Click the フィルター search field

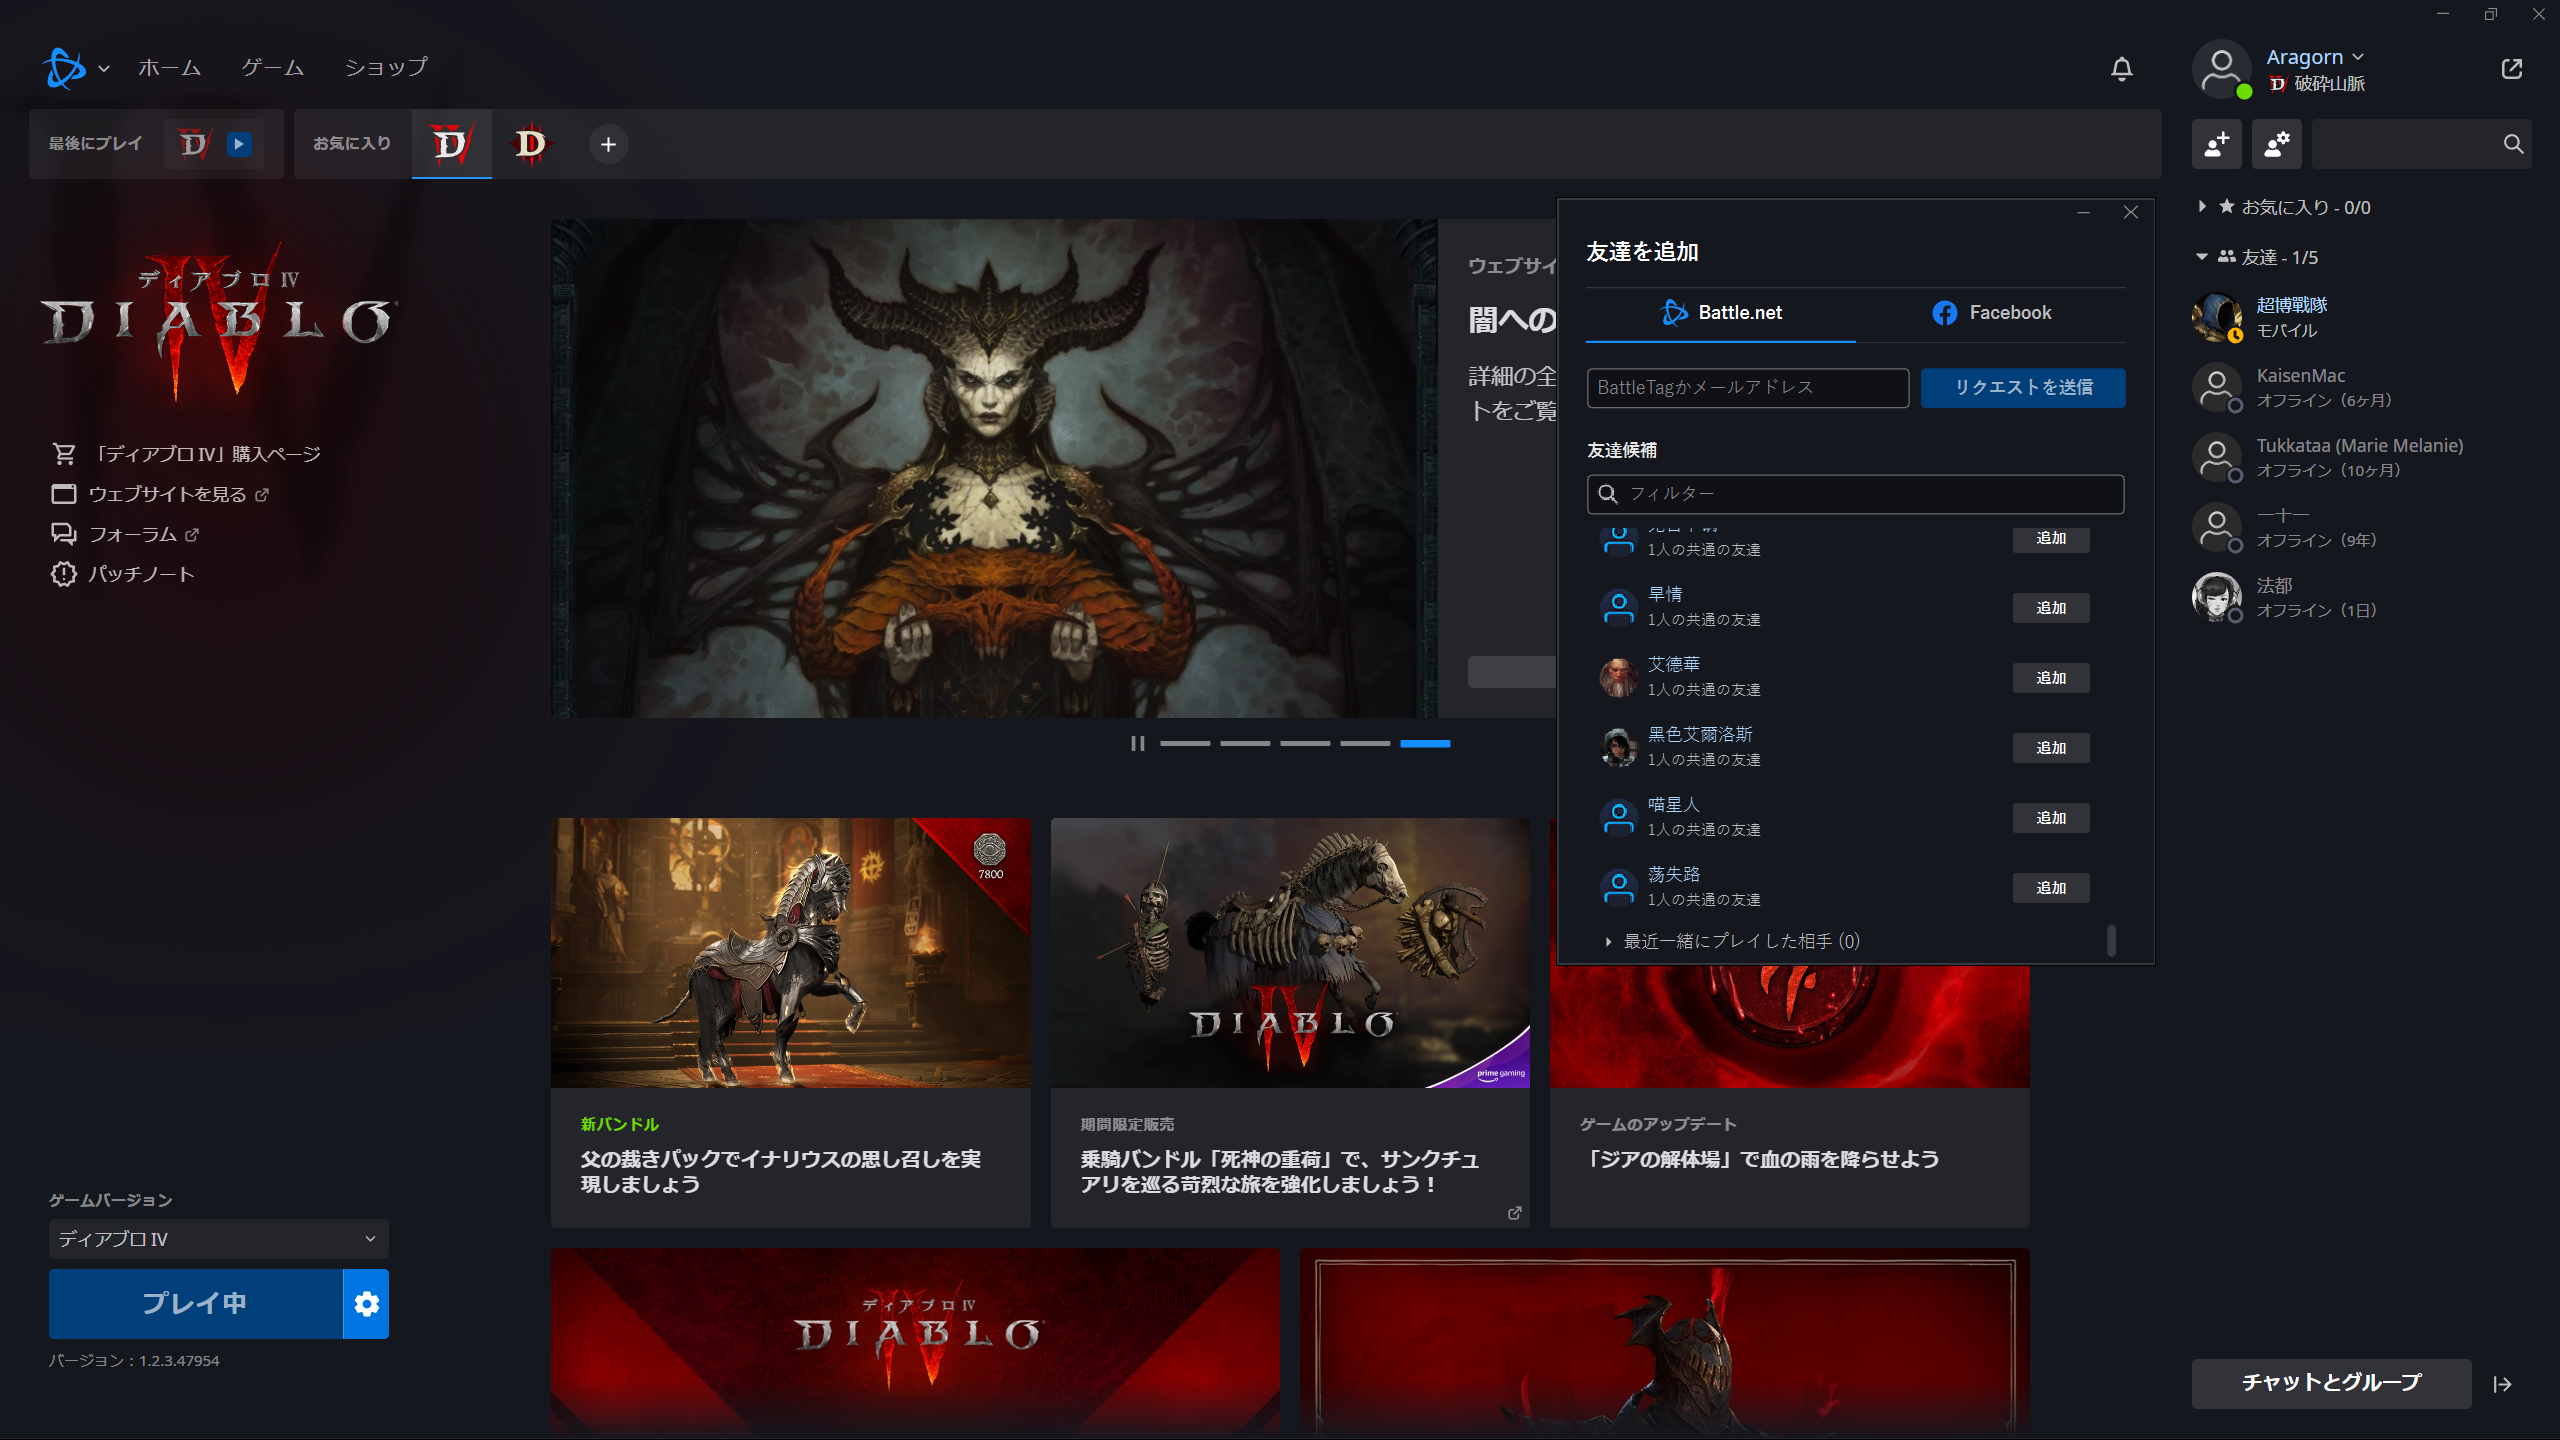pyautogui.click(x=1855, y=494)
